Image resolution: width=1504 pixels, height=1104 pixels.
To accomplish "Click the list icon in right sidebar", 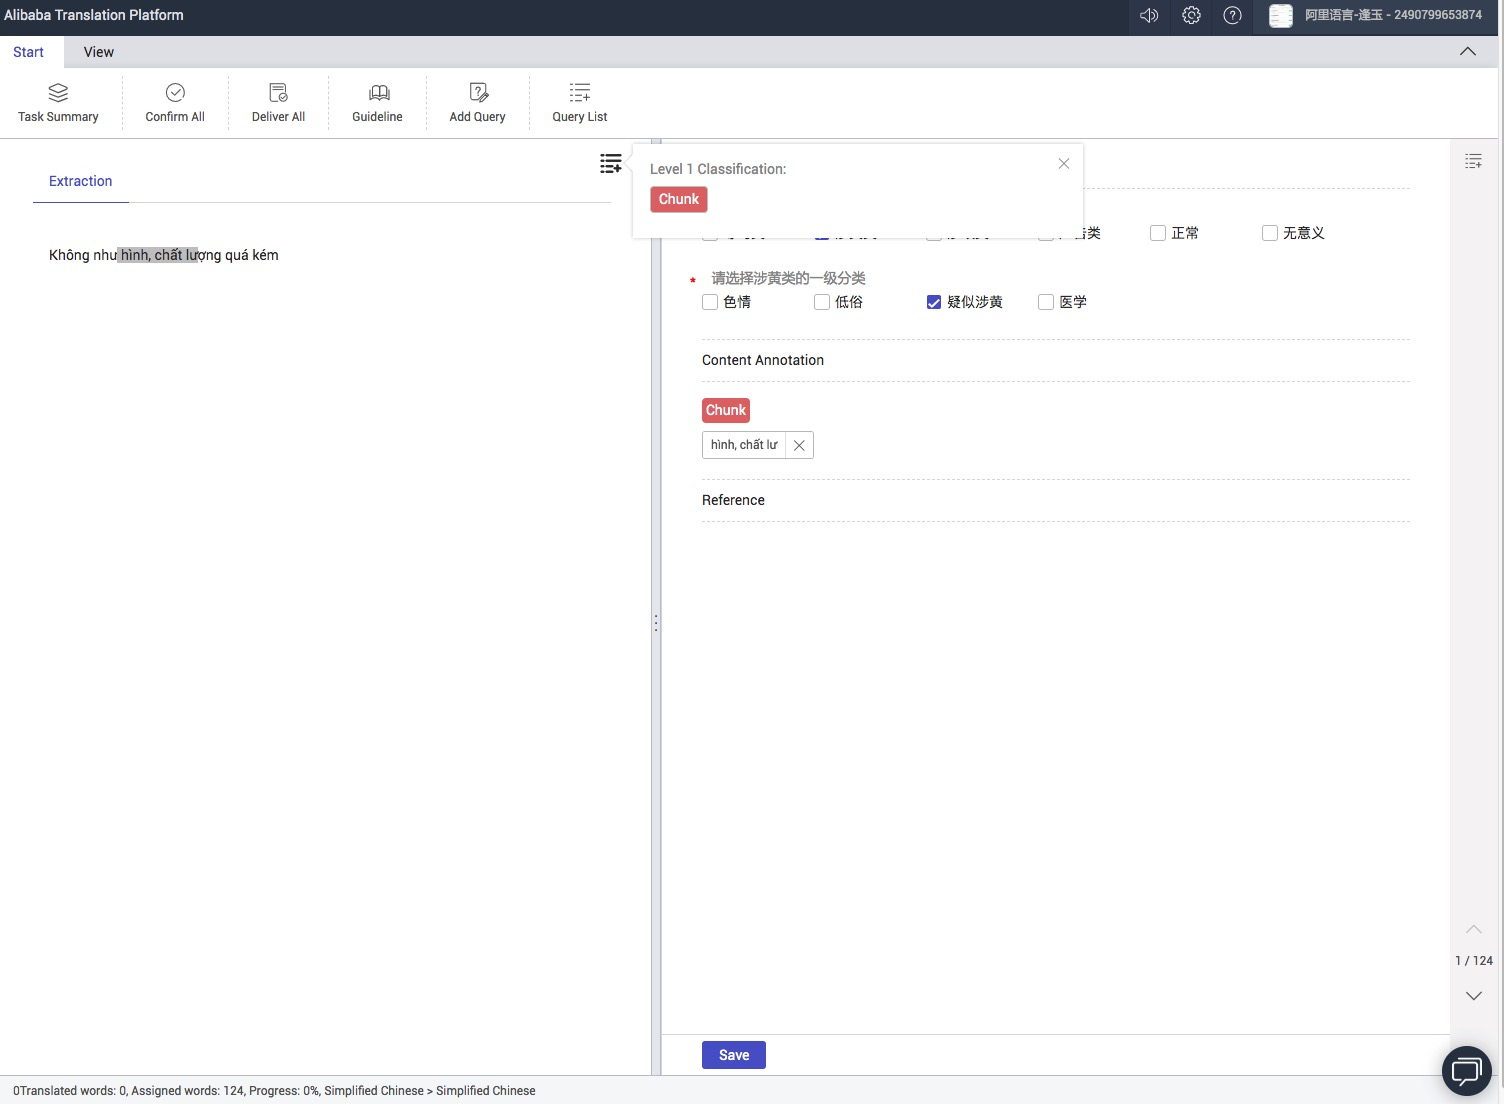I will 1473,161.
